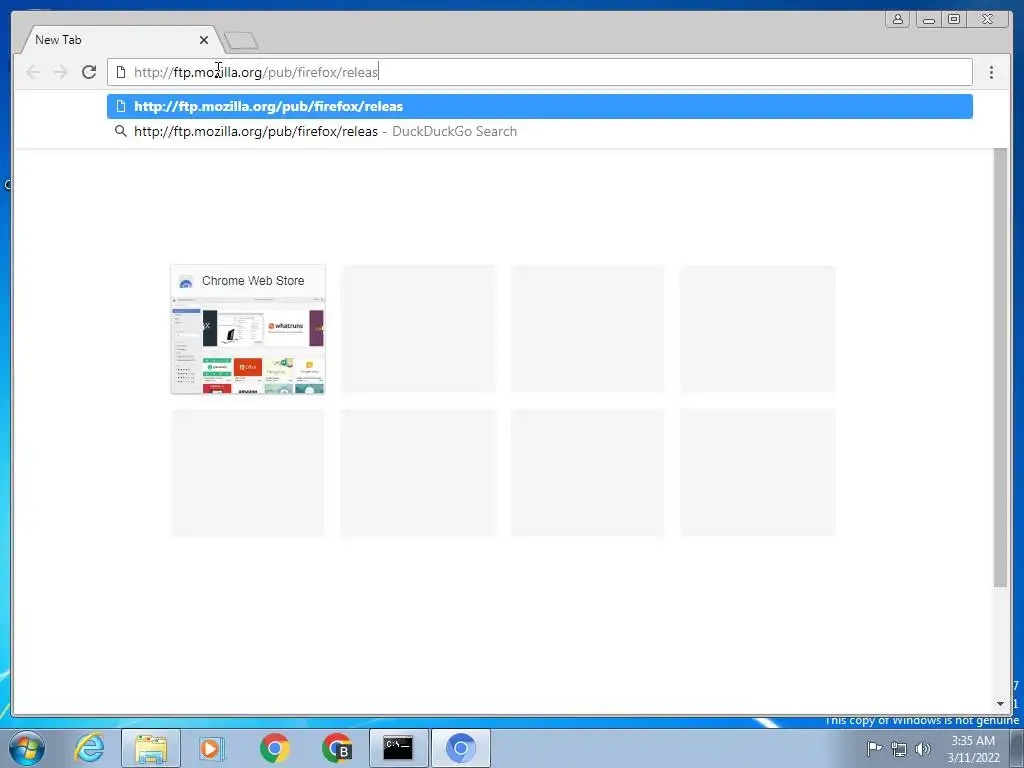Switch to the command prompt taskbar window
Image resolution: width=1024 pixels, height=768 pixels.
click(x=398, y=748)
